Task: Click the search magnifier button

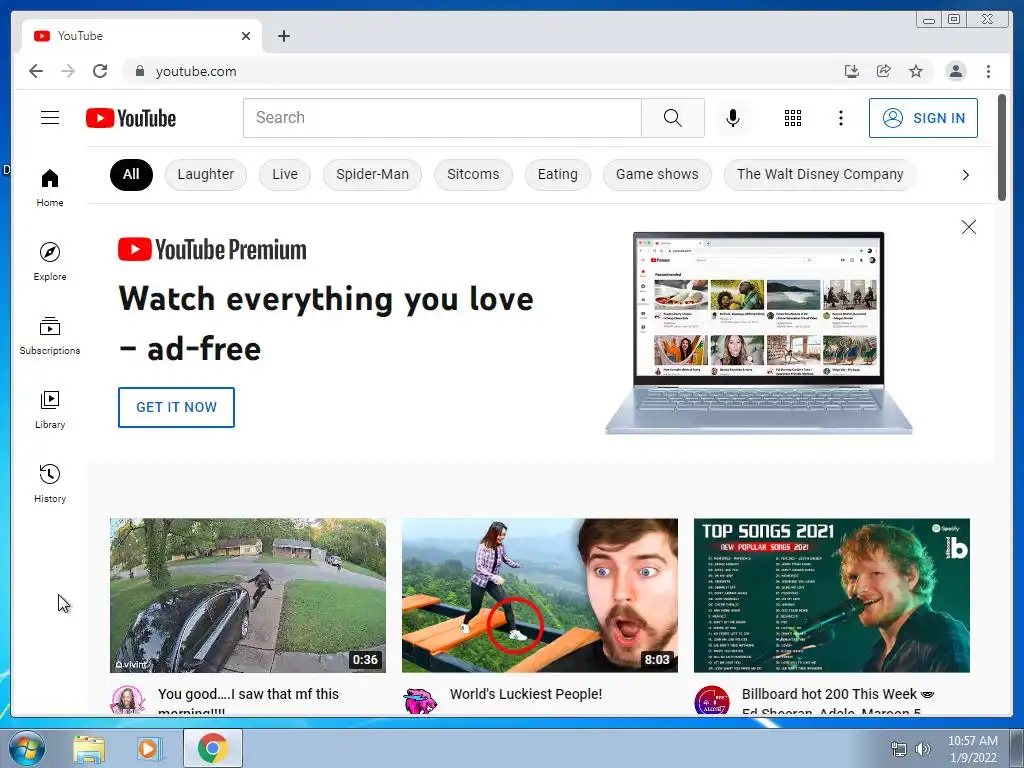Action: pos(673,118)
